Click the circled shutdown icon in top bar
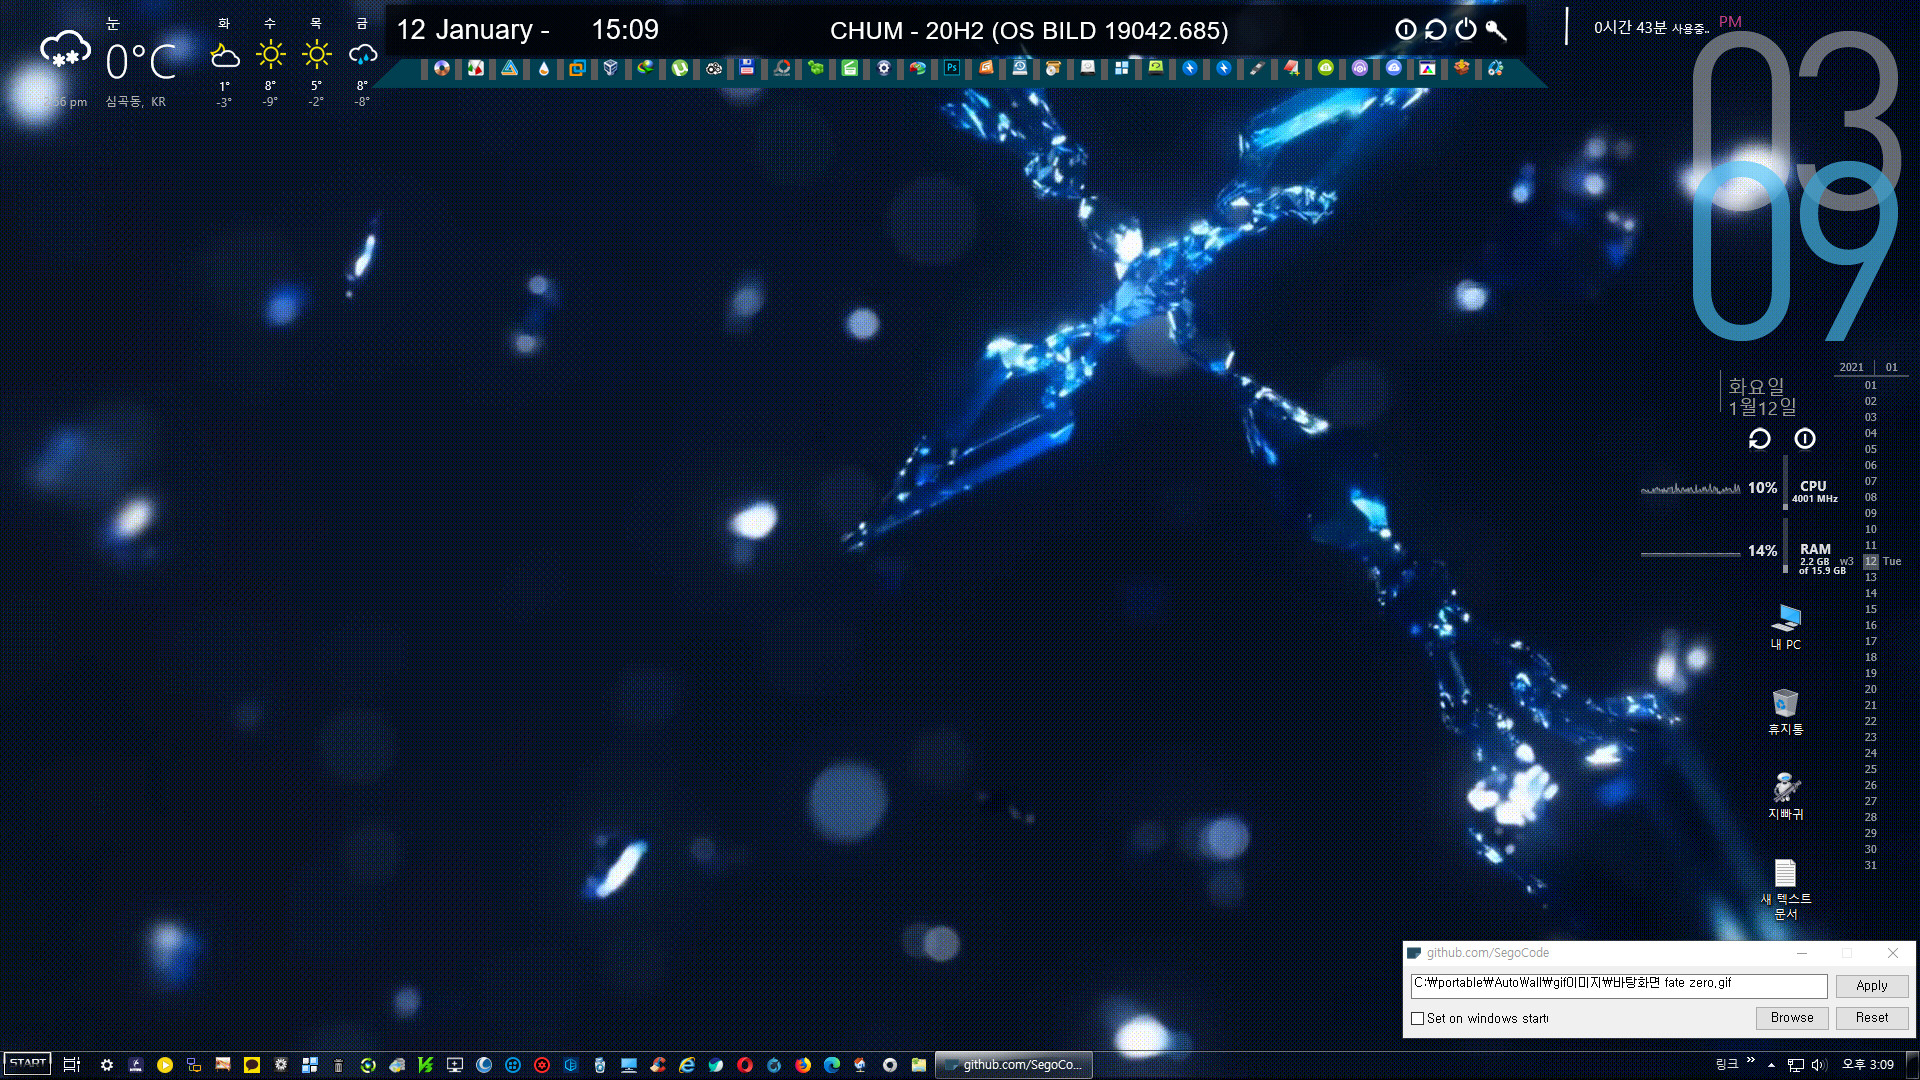 1406,30
